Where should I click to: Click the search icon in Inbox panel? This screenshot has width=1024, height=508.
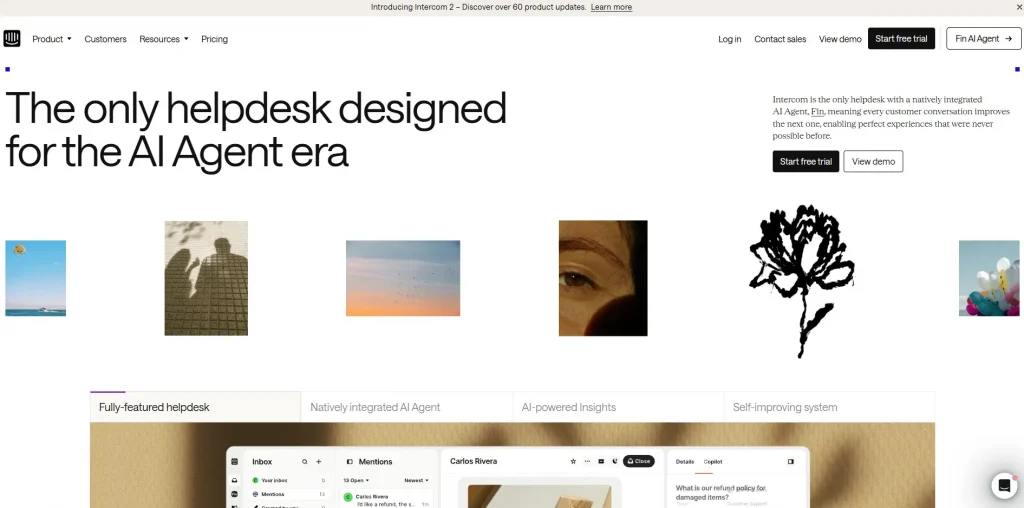click(304, 462)
